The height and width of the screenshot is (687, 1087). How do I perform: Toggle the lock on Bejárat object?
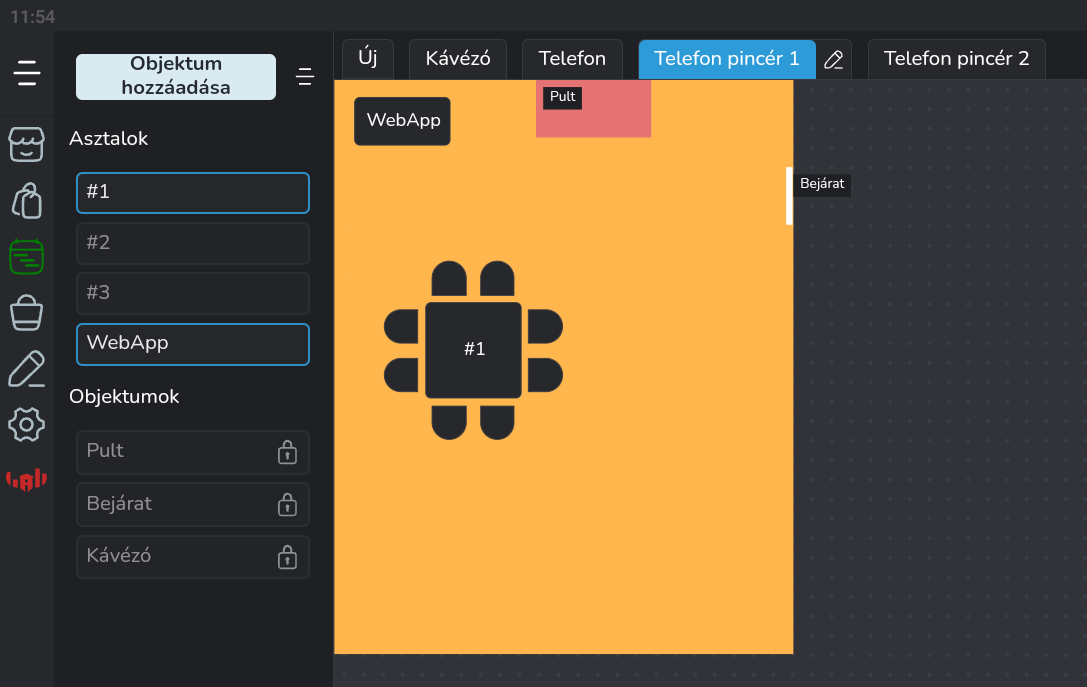[287, 504]
